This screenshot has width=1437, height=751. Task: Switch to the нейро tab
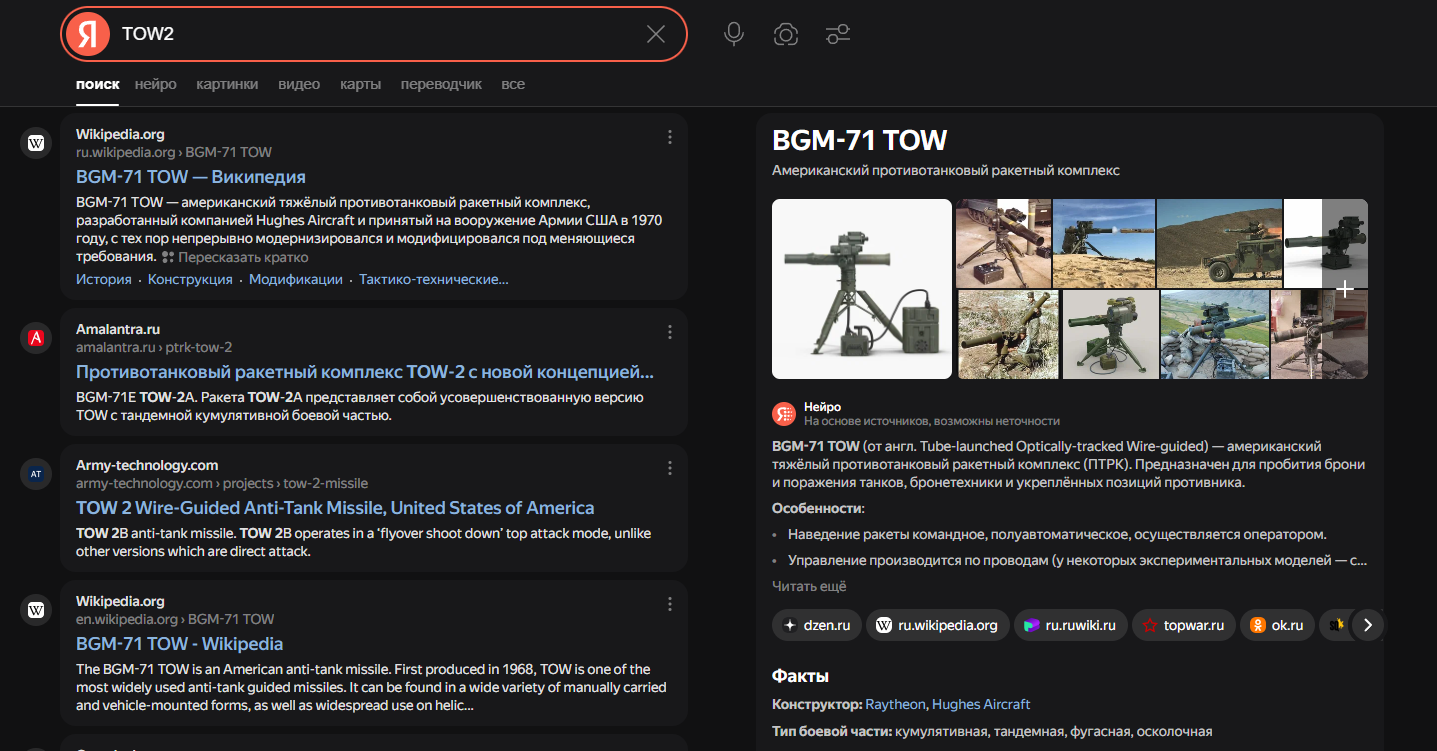(x=156, y=84)
